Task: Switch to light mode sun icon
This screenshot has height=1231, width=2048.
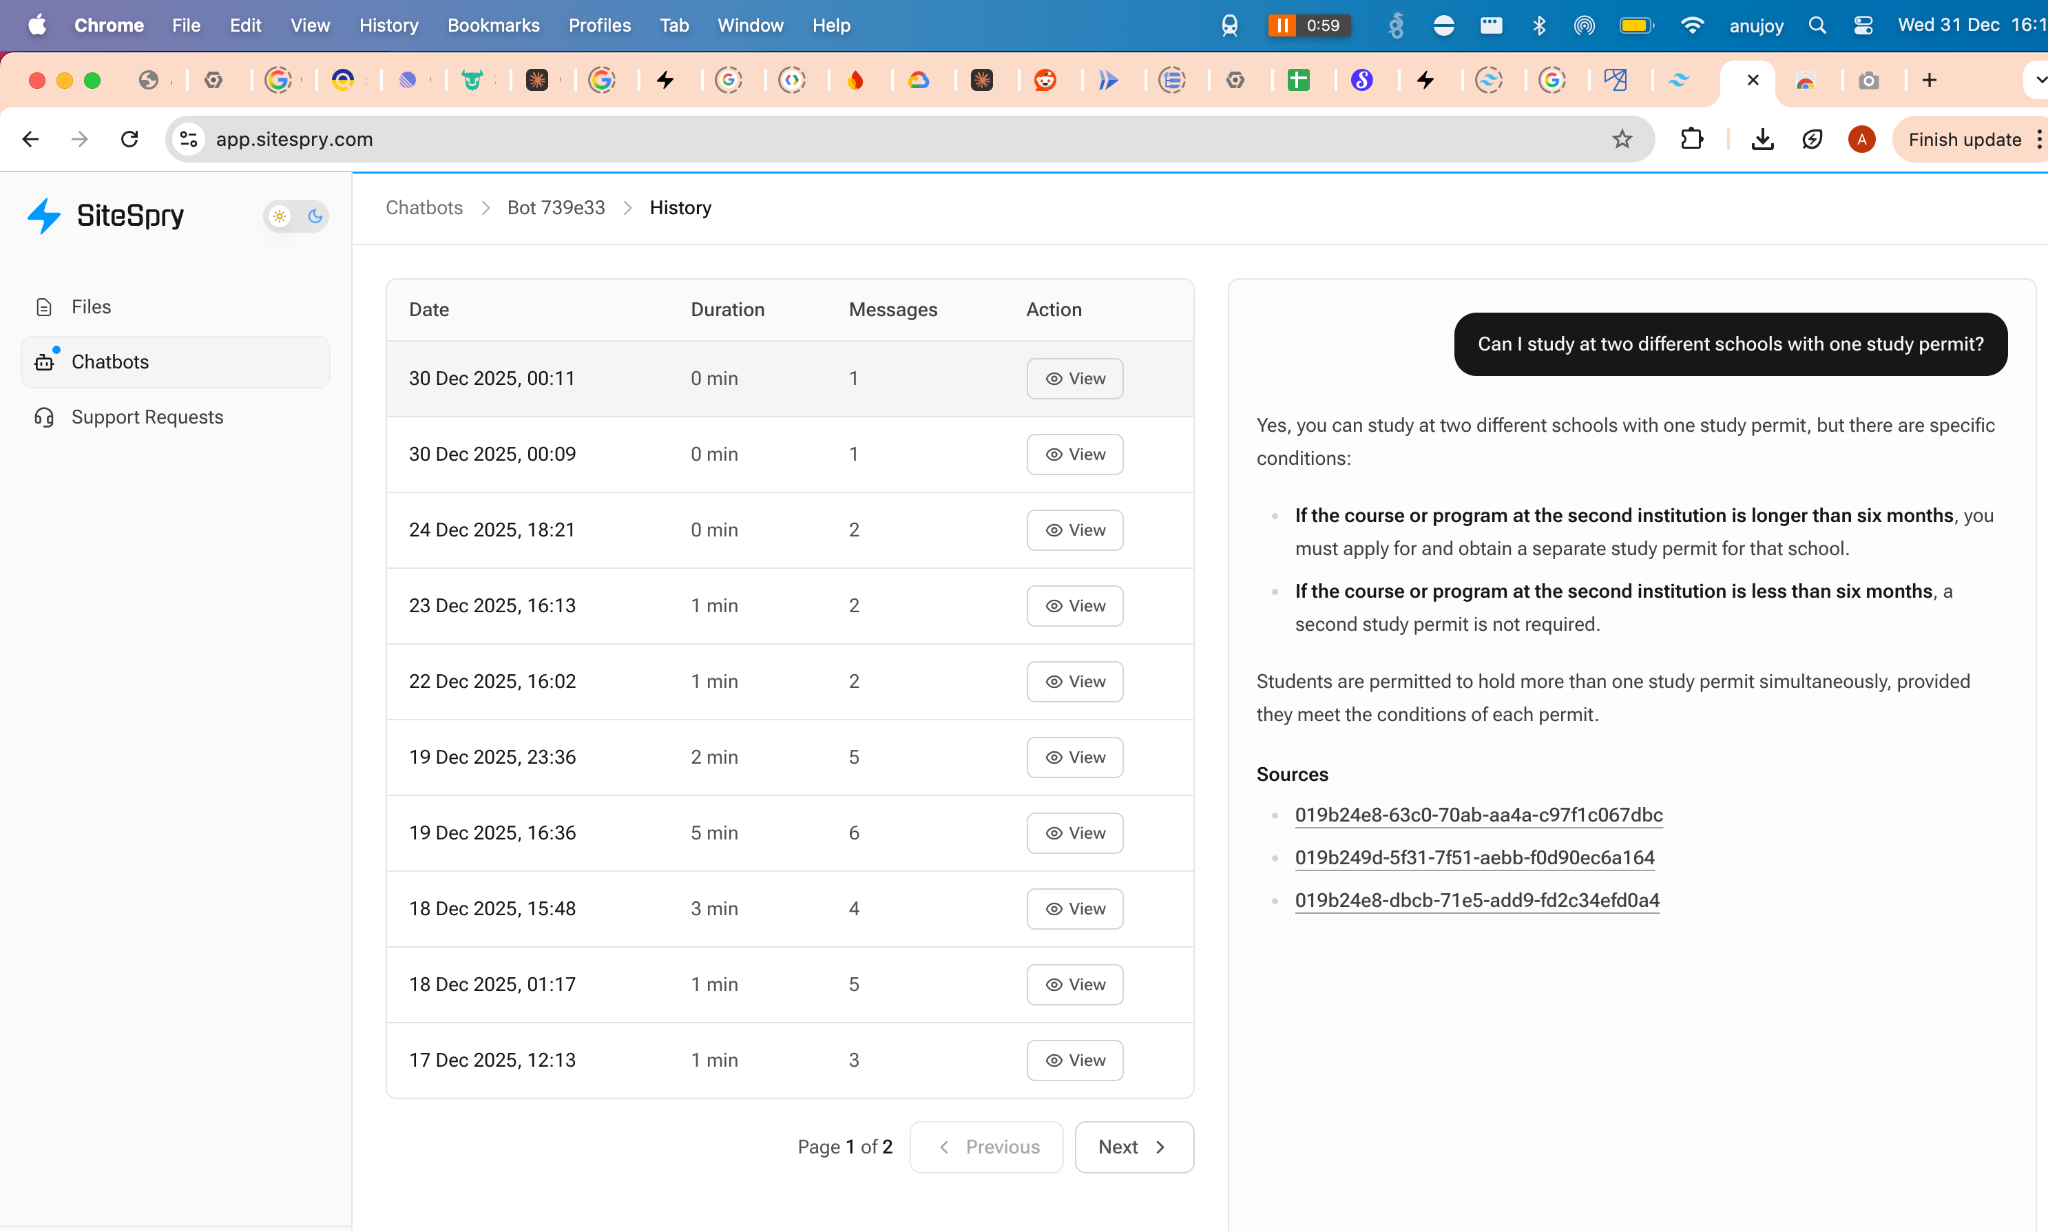Action: pos(280,216)
